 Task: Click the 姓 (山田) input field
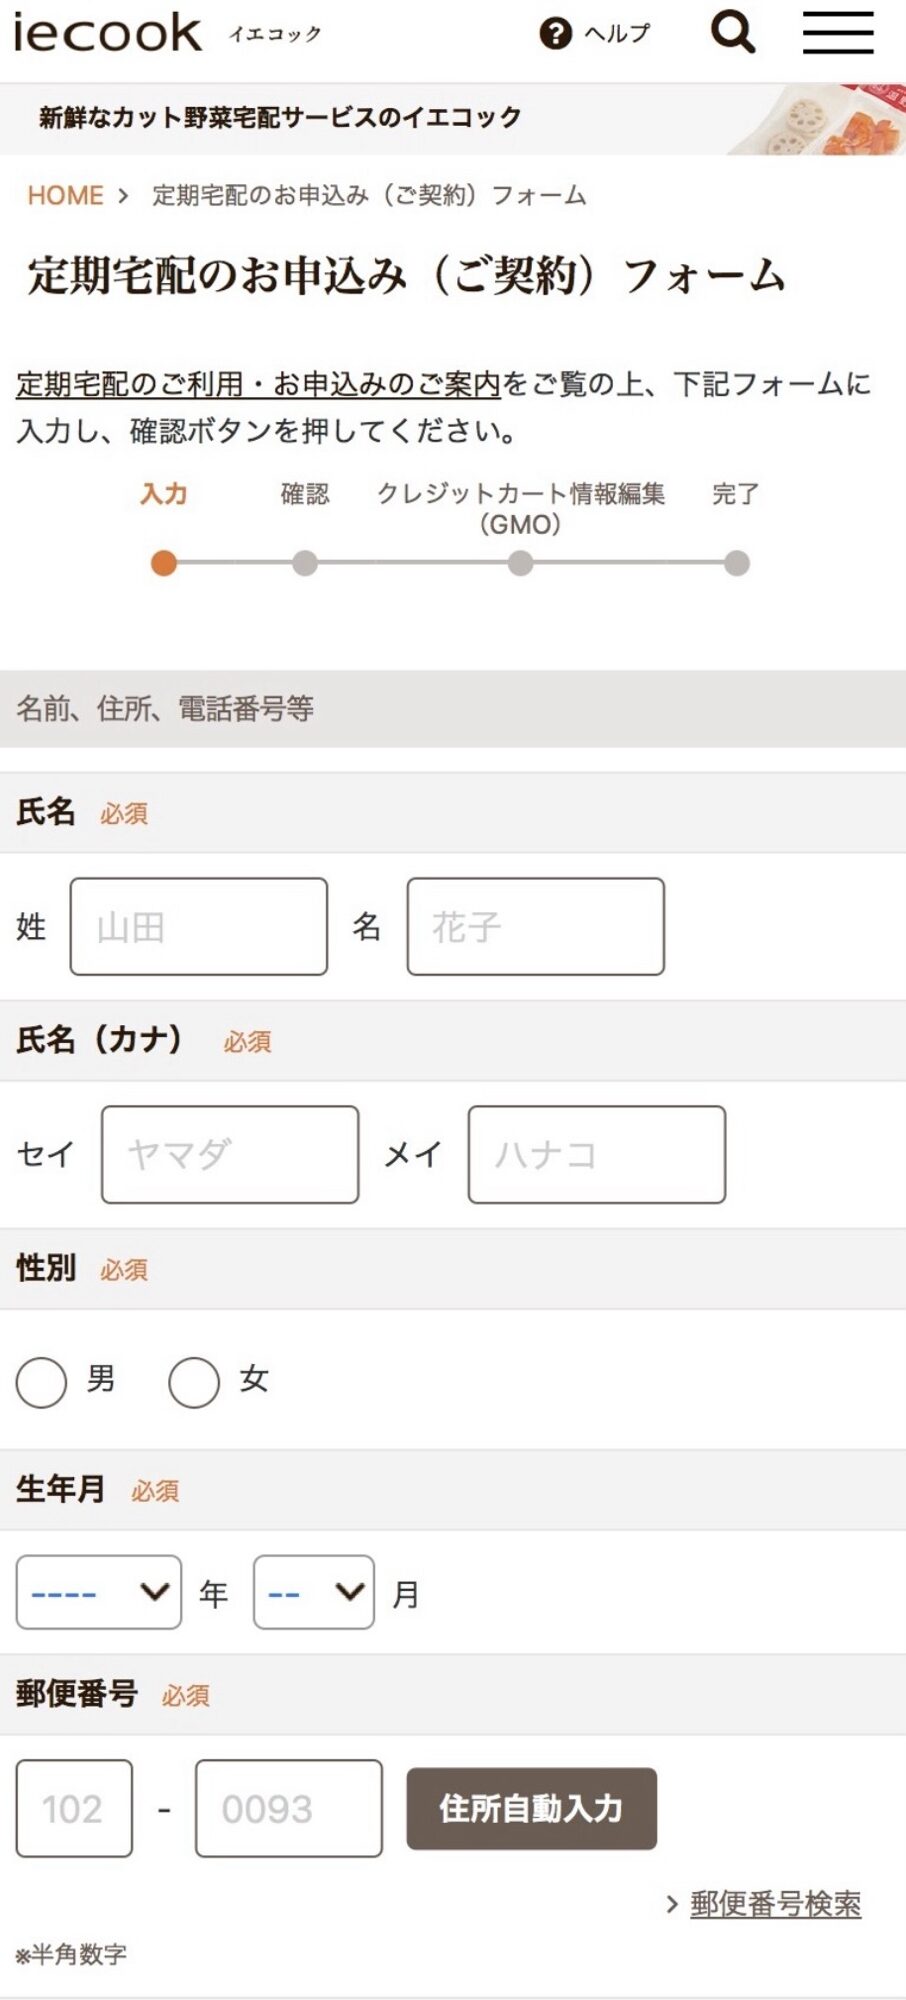[x=198, y=927]
